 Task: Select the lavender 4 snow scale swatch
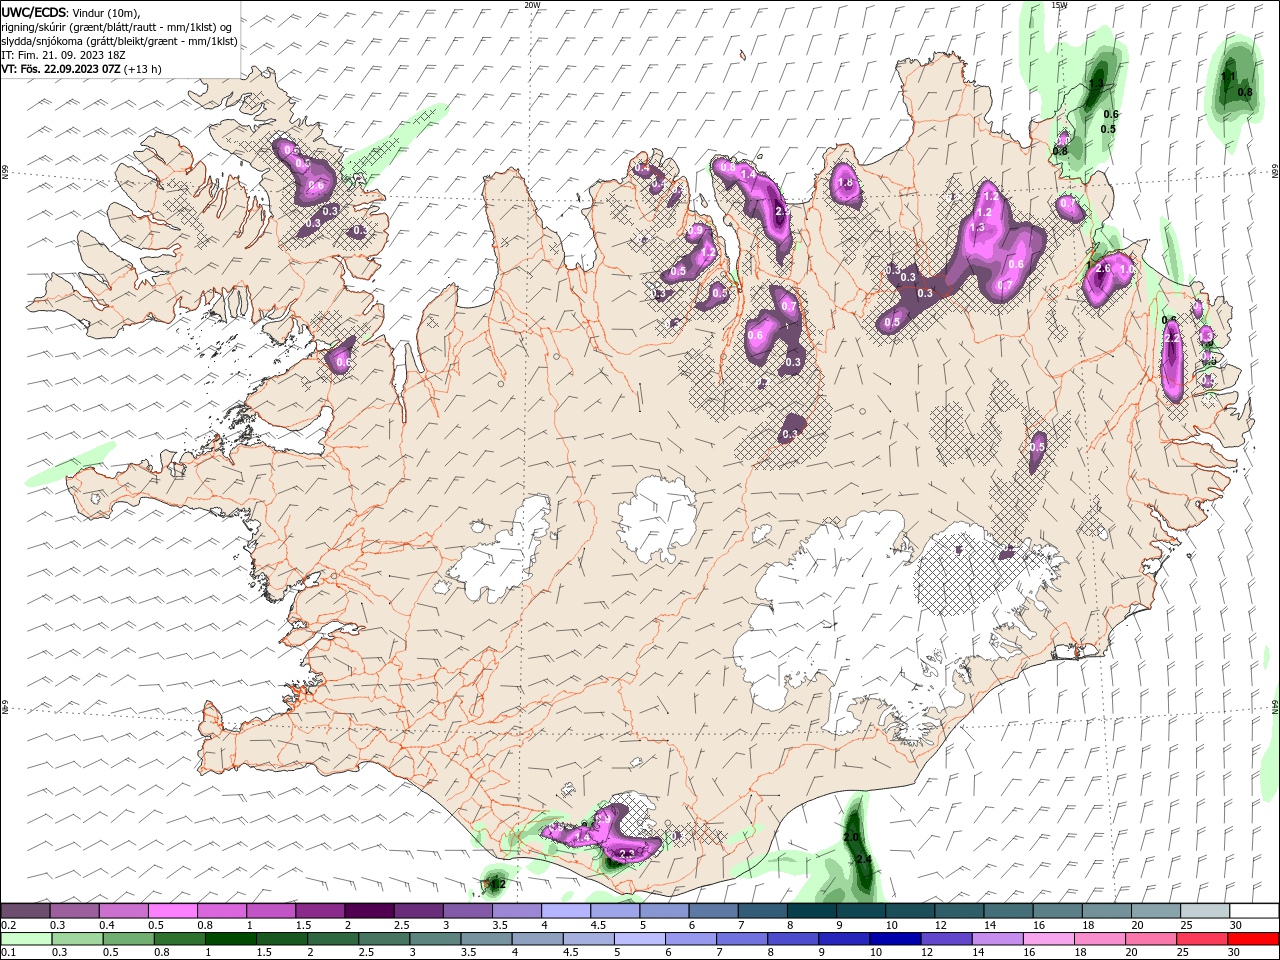point(566,911)
